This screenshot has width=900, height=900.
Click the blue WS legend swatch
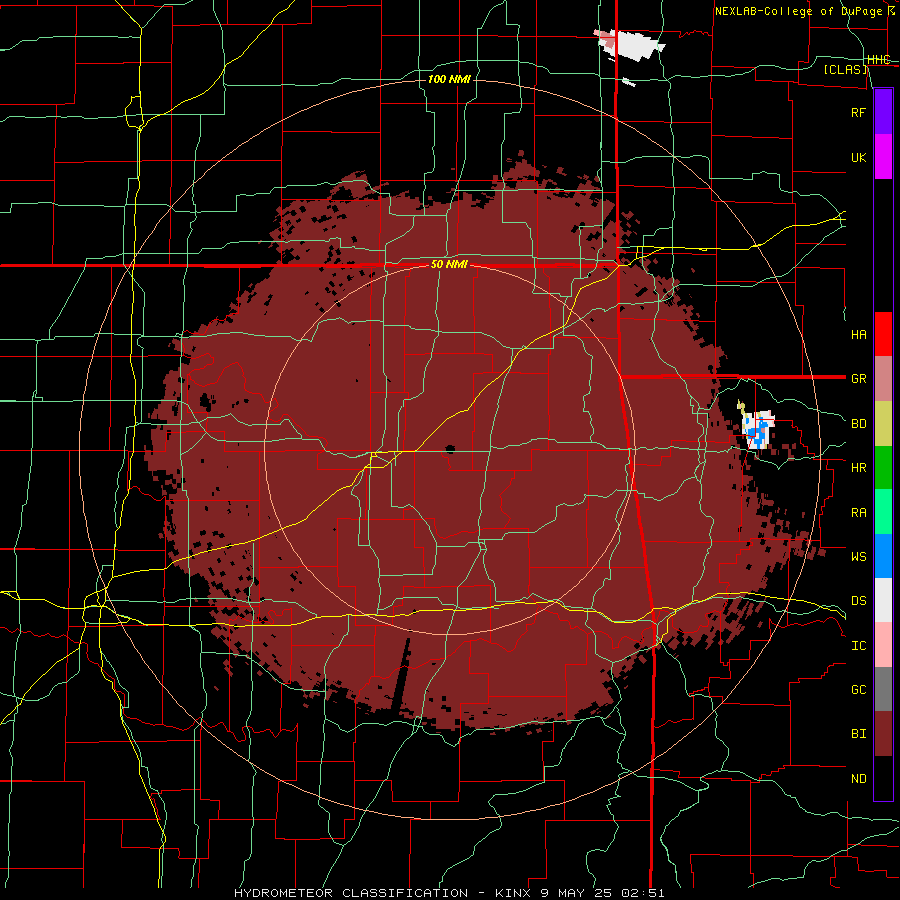coord(883,556)
